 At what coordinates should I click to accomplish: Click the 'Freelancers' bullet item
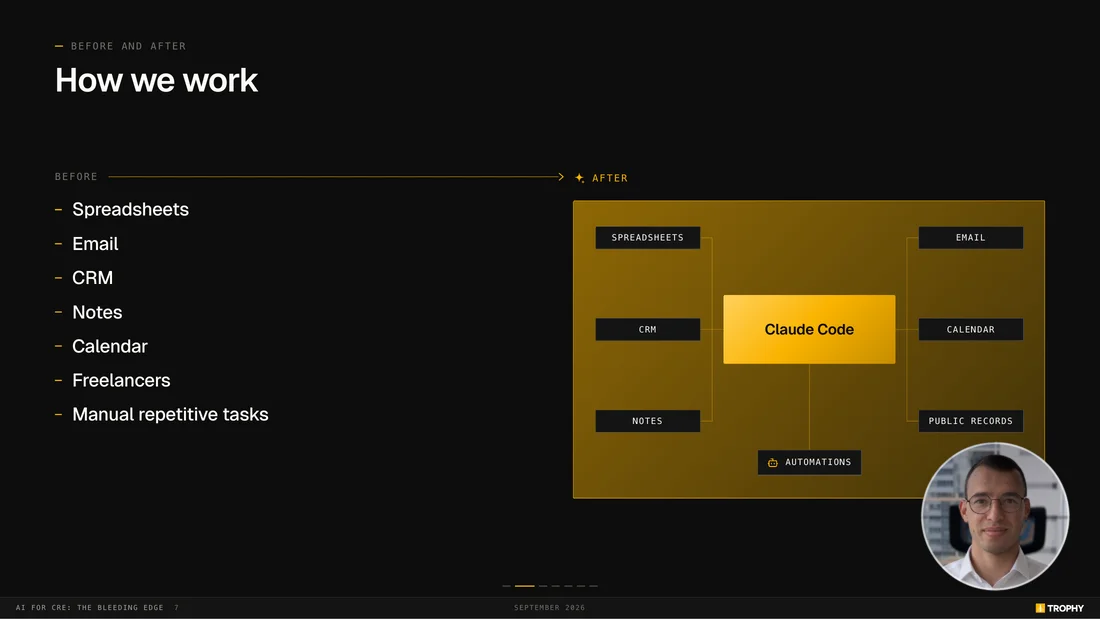tap(121, 380)
